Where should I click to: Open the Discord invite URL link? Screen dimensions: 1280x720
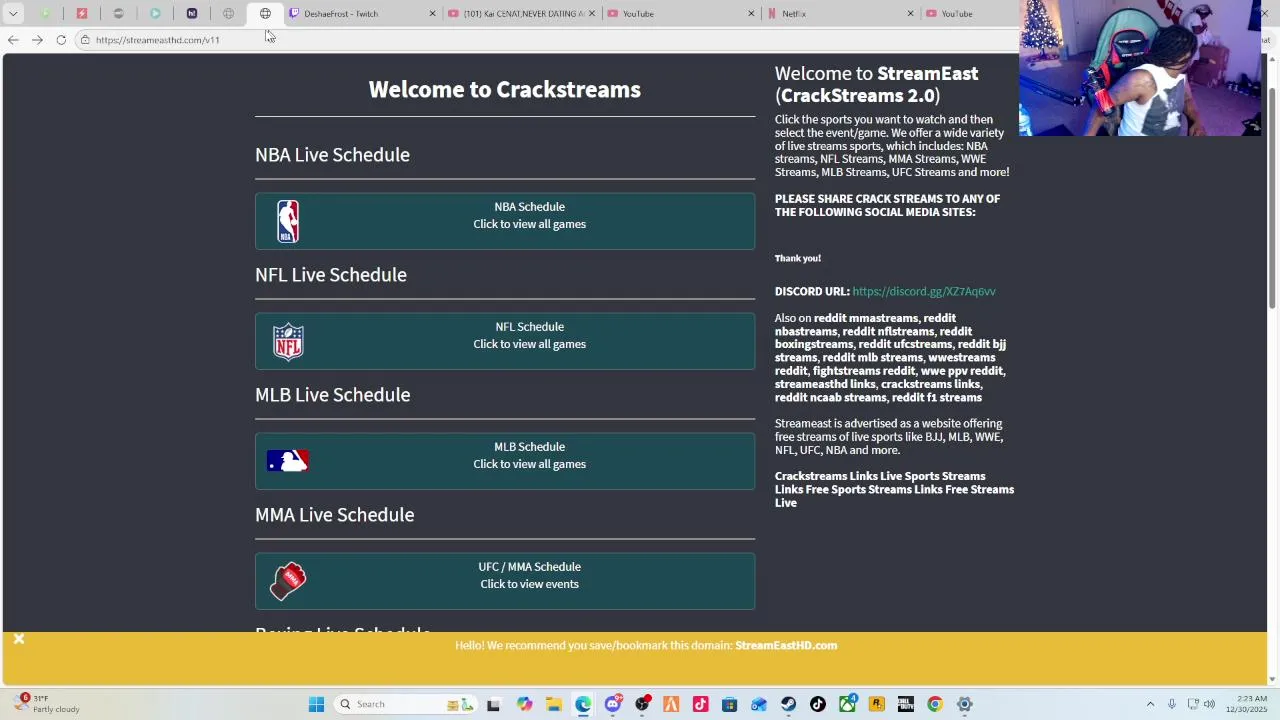click(x=924, y=291)
